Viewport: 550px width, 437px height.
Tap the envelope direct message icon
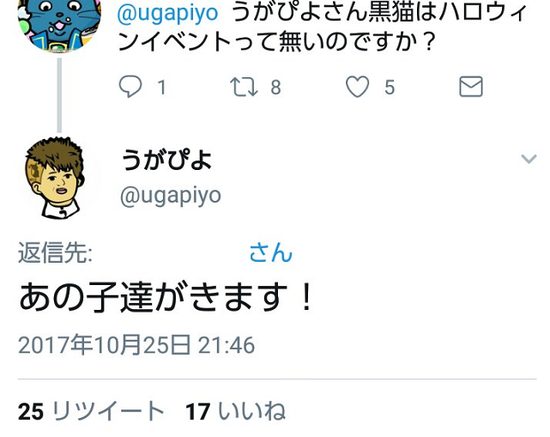471,86
